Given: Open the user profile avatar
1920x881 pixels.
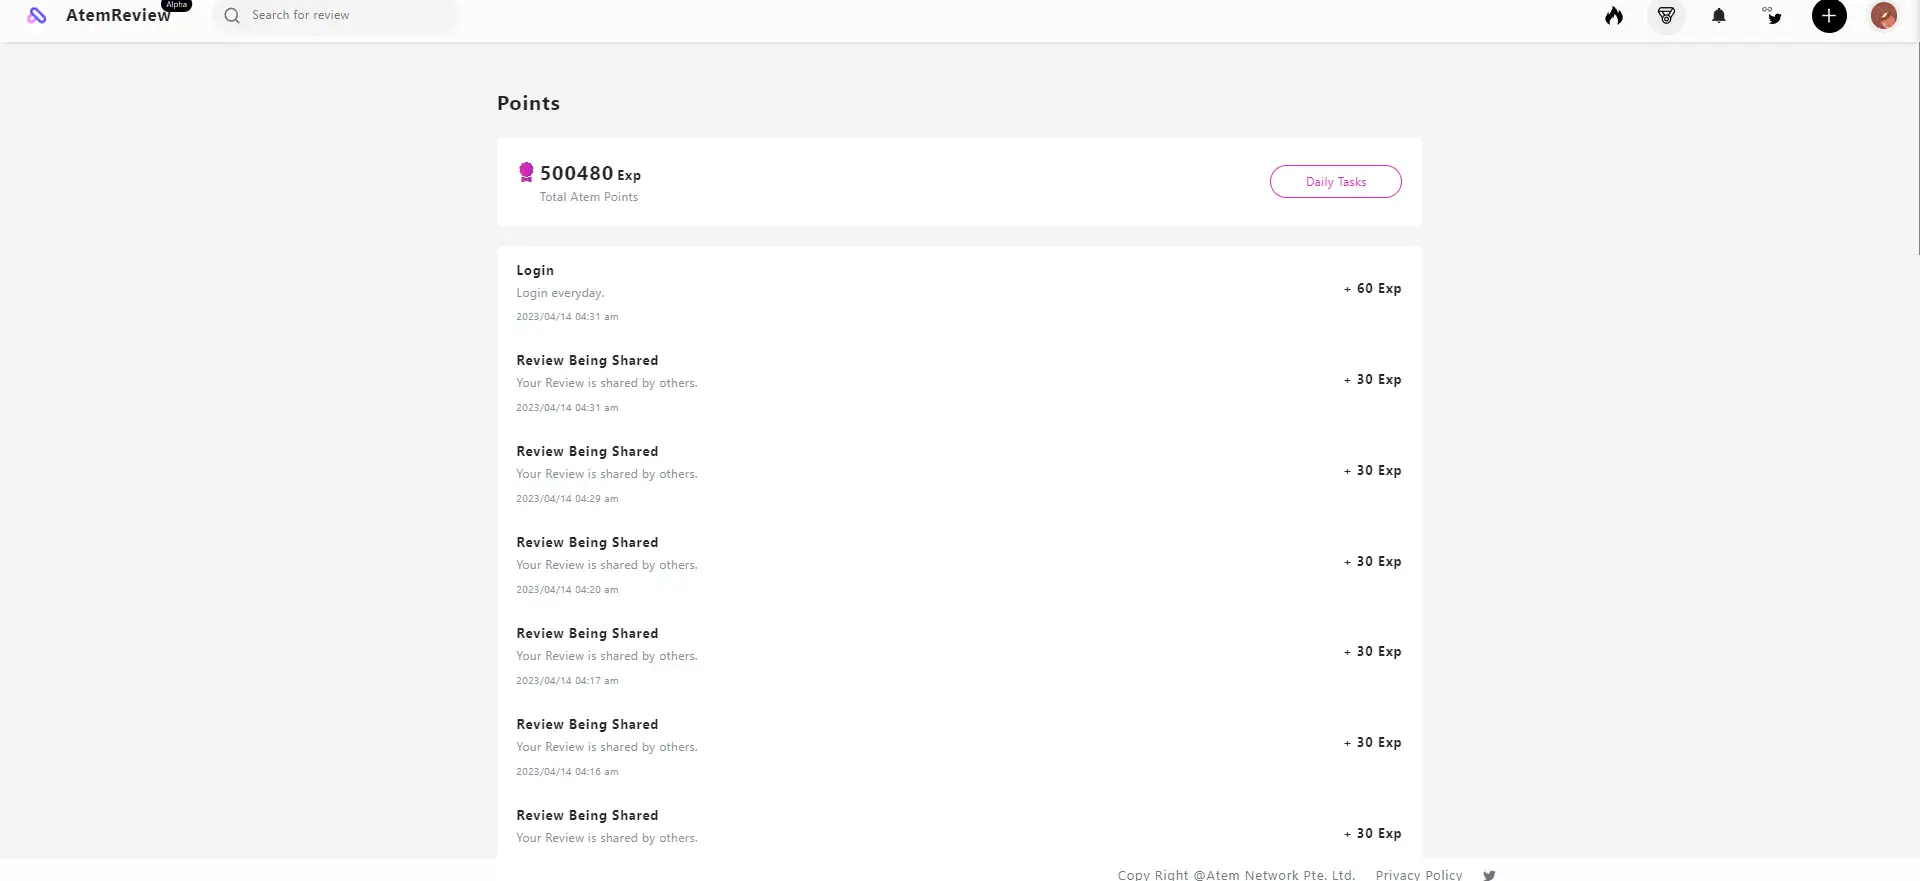Looking at the screenshot, I should coord(1884,16).
